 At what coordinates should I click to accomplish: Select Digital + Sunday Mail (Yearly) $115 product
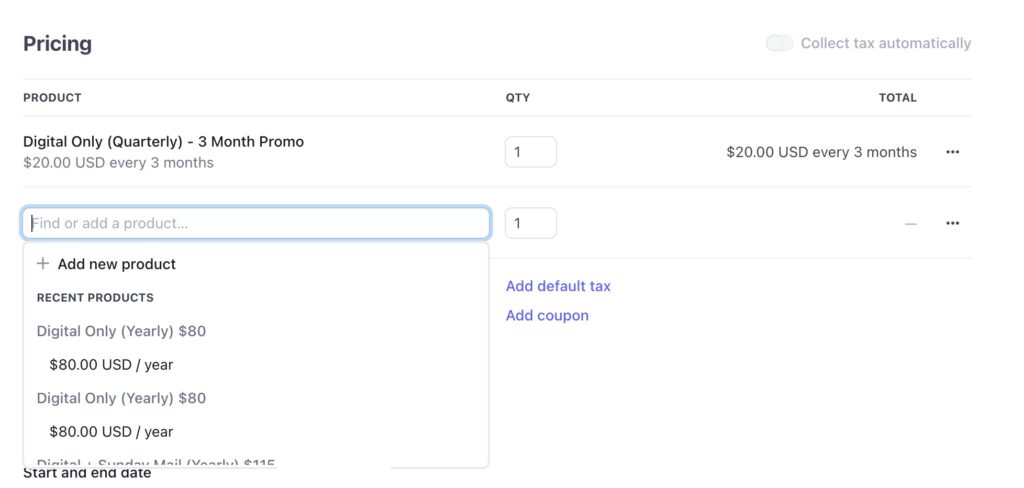[x=156, y=463]
